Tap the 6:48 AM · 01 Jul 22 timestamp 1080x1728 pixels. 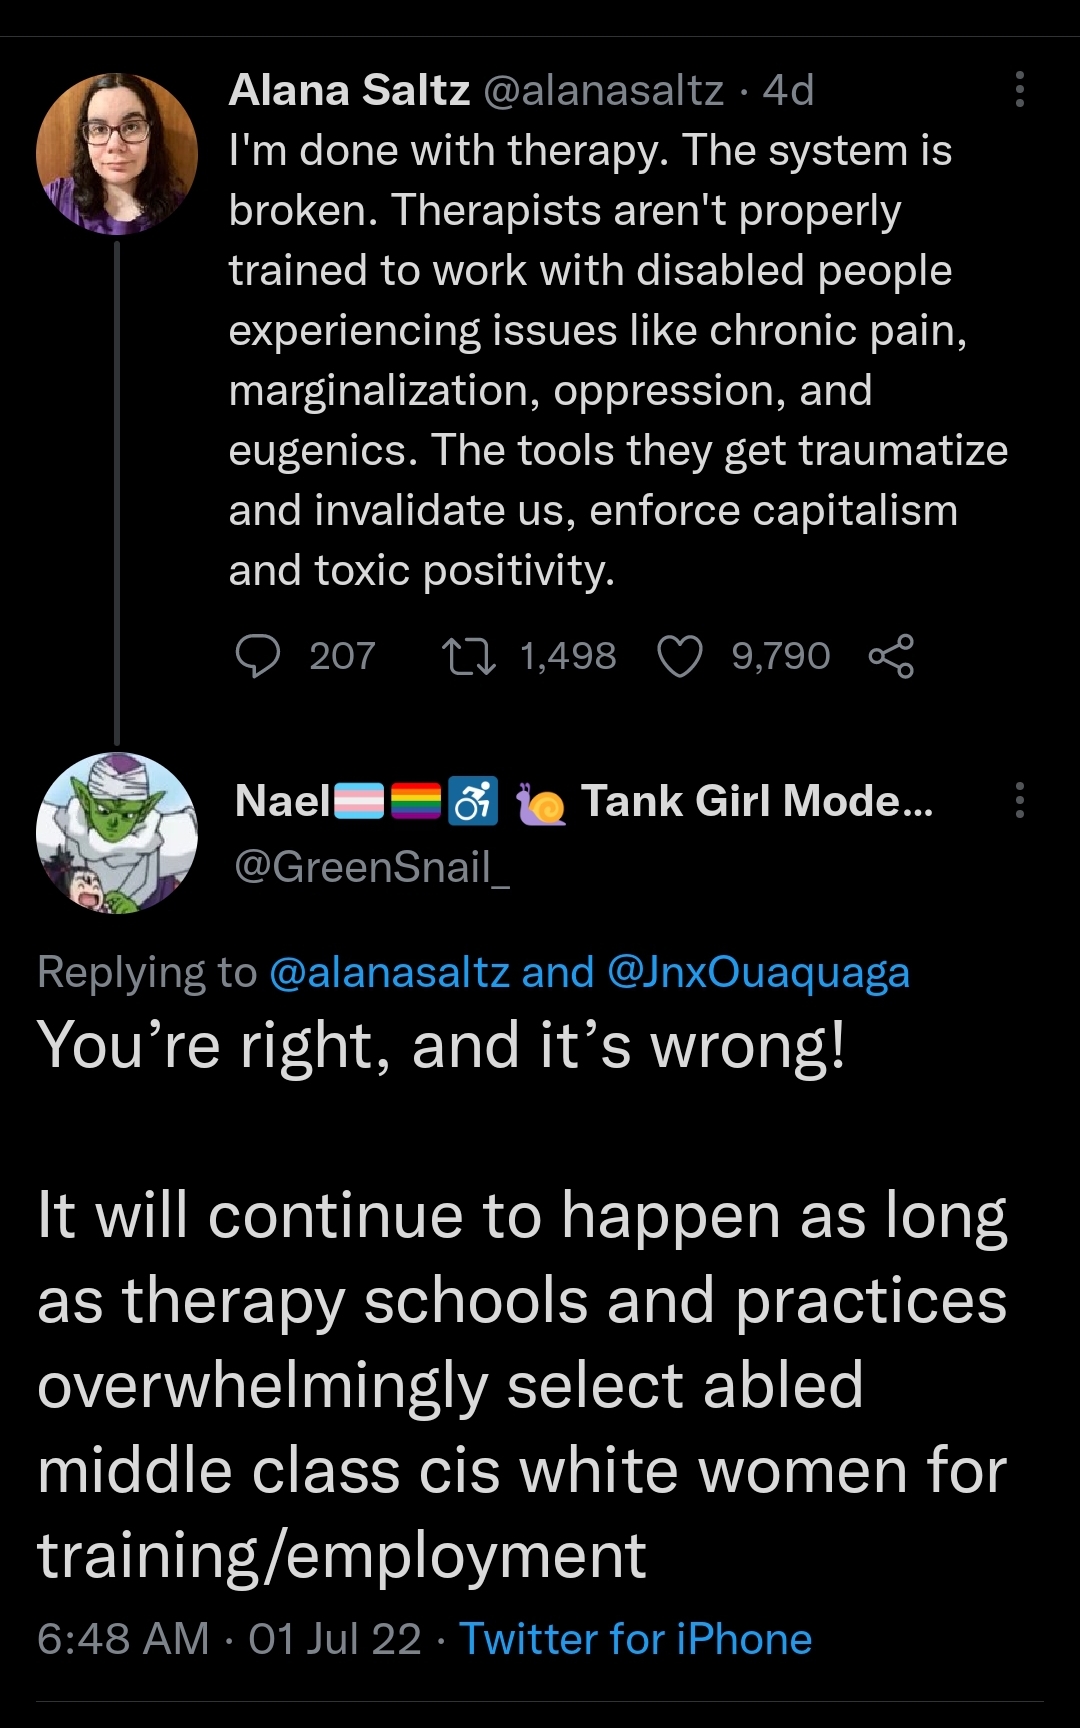click(x=229, y=1640)
